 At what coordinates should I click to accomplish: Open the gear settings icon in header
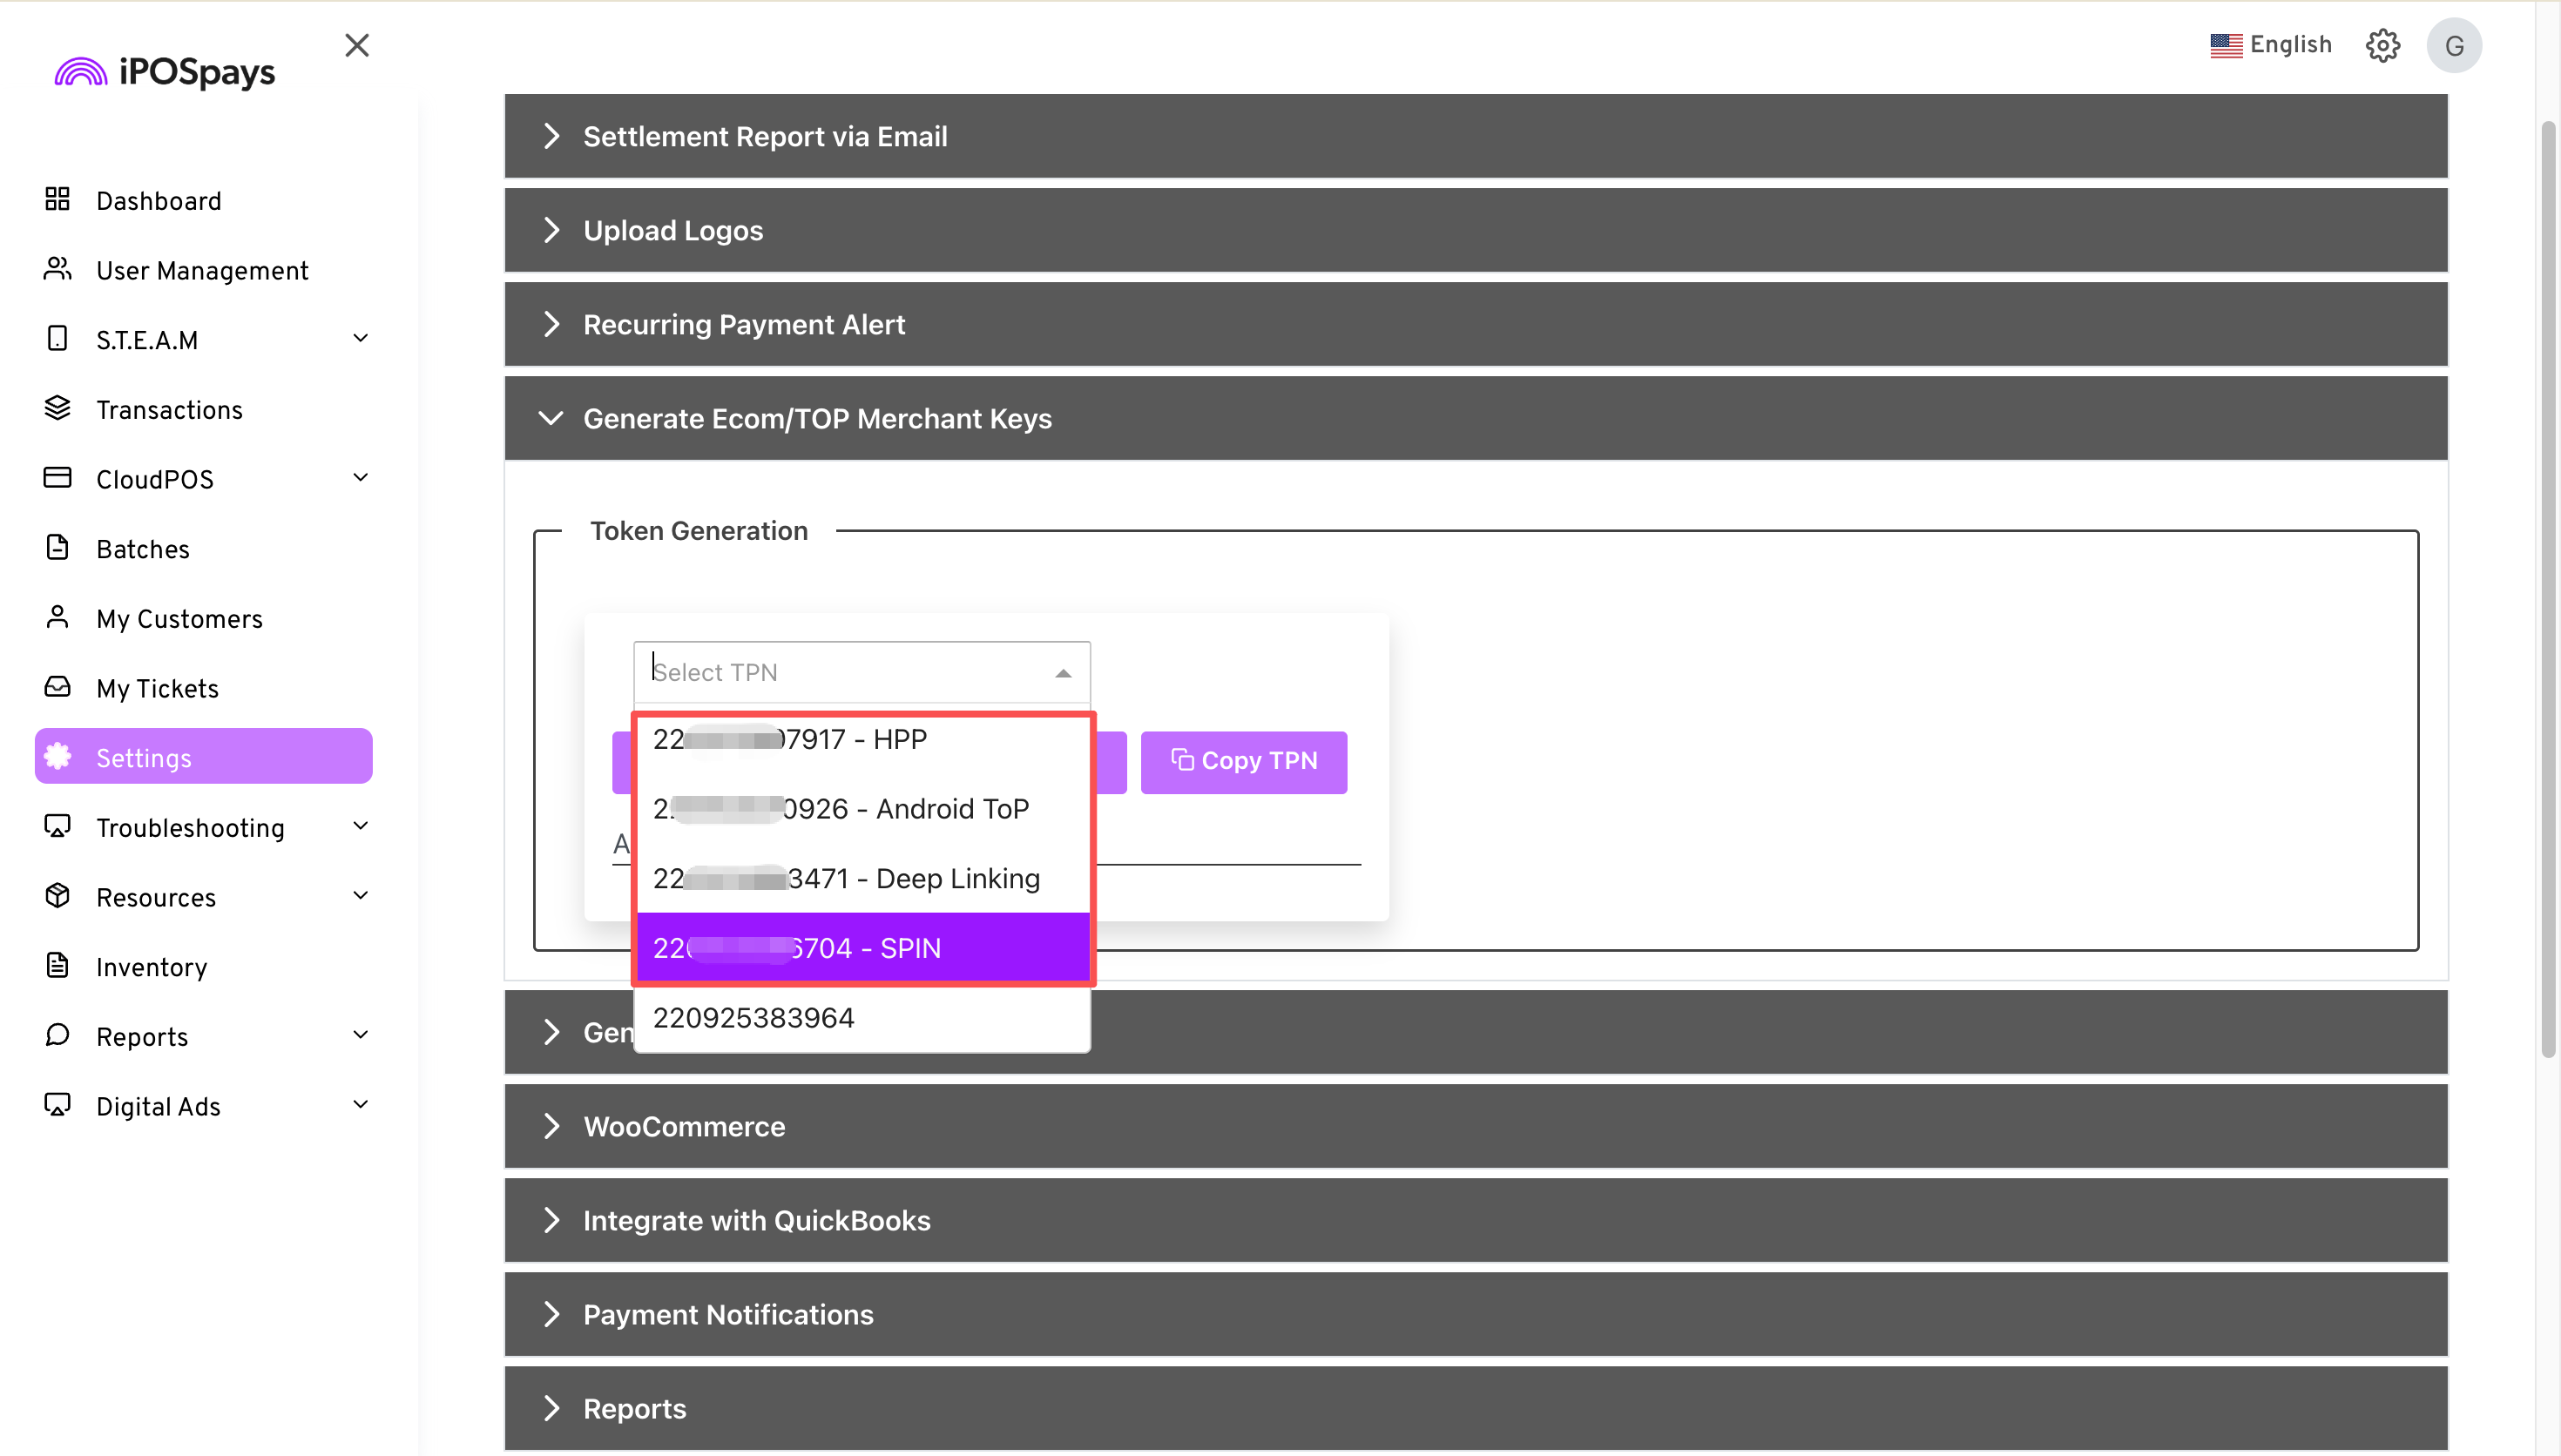[2382, 46]
